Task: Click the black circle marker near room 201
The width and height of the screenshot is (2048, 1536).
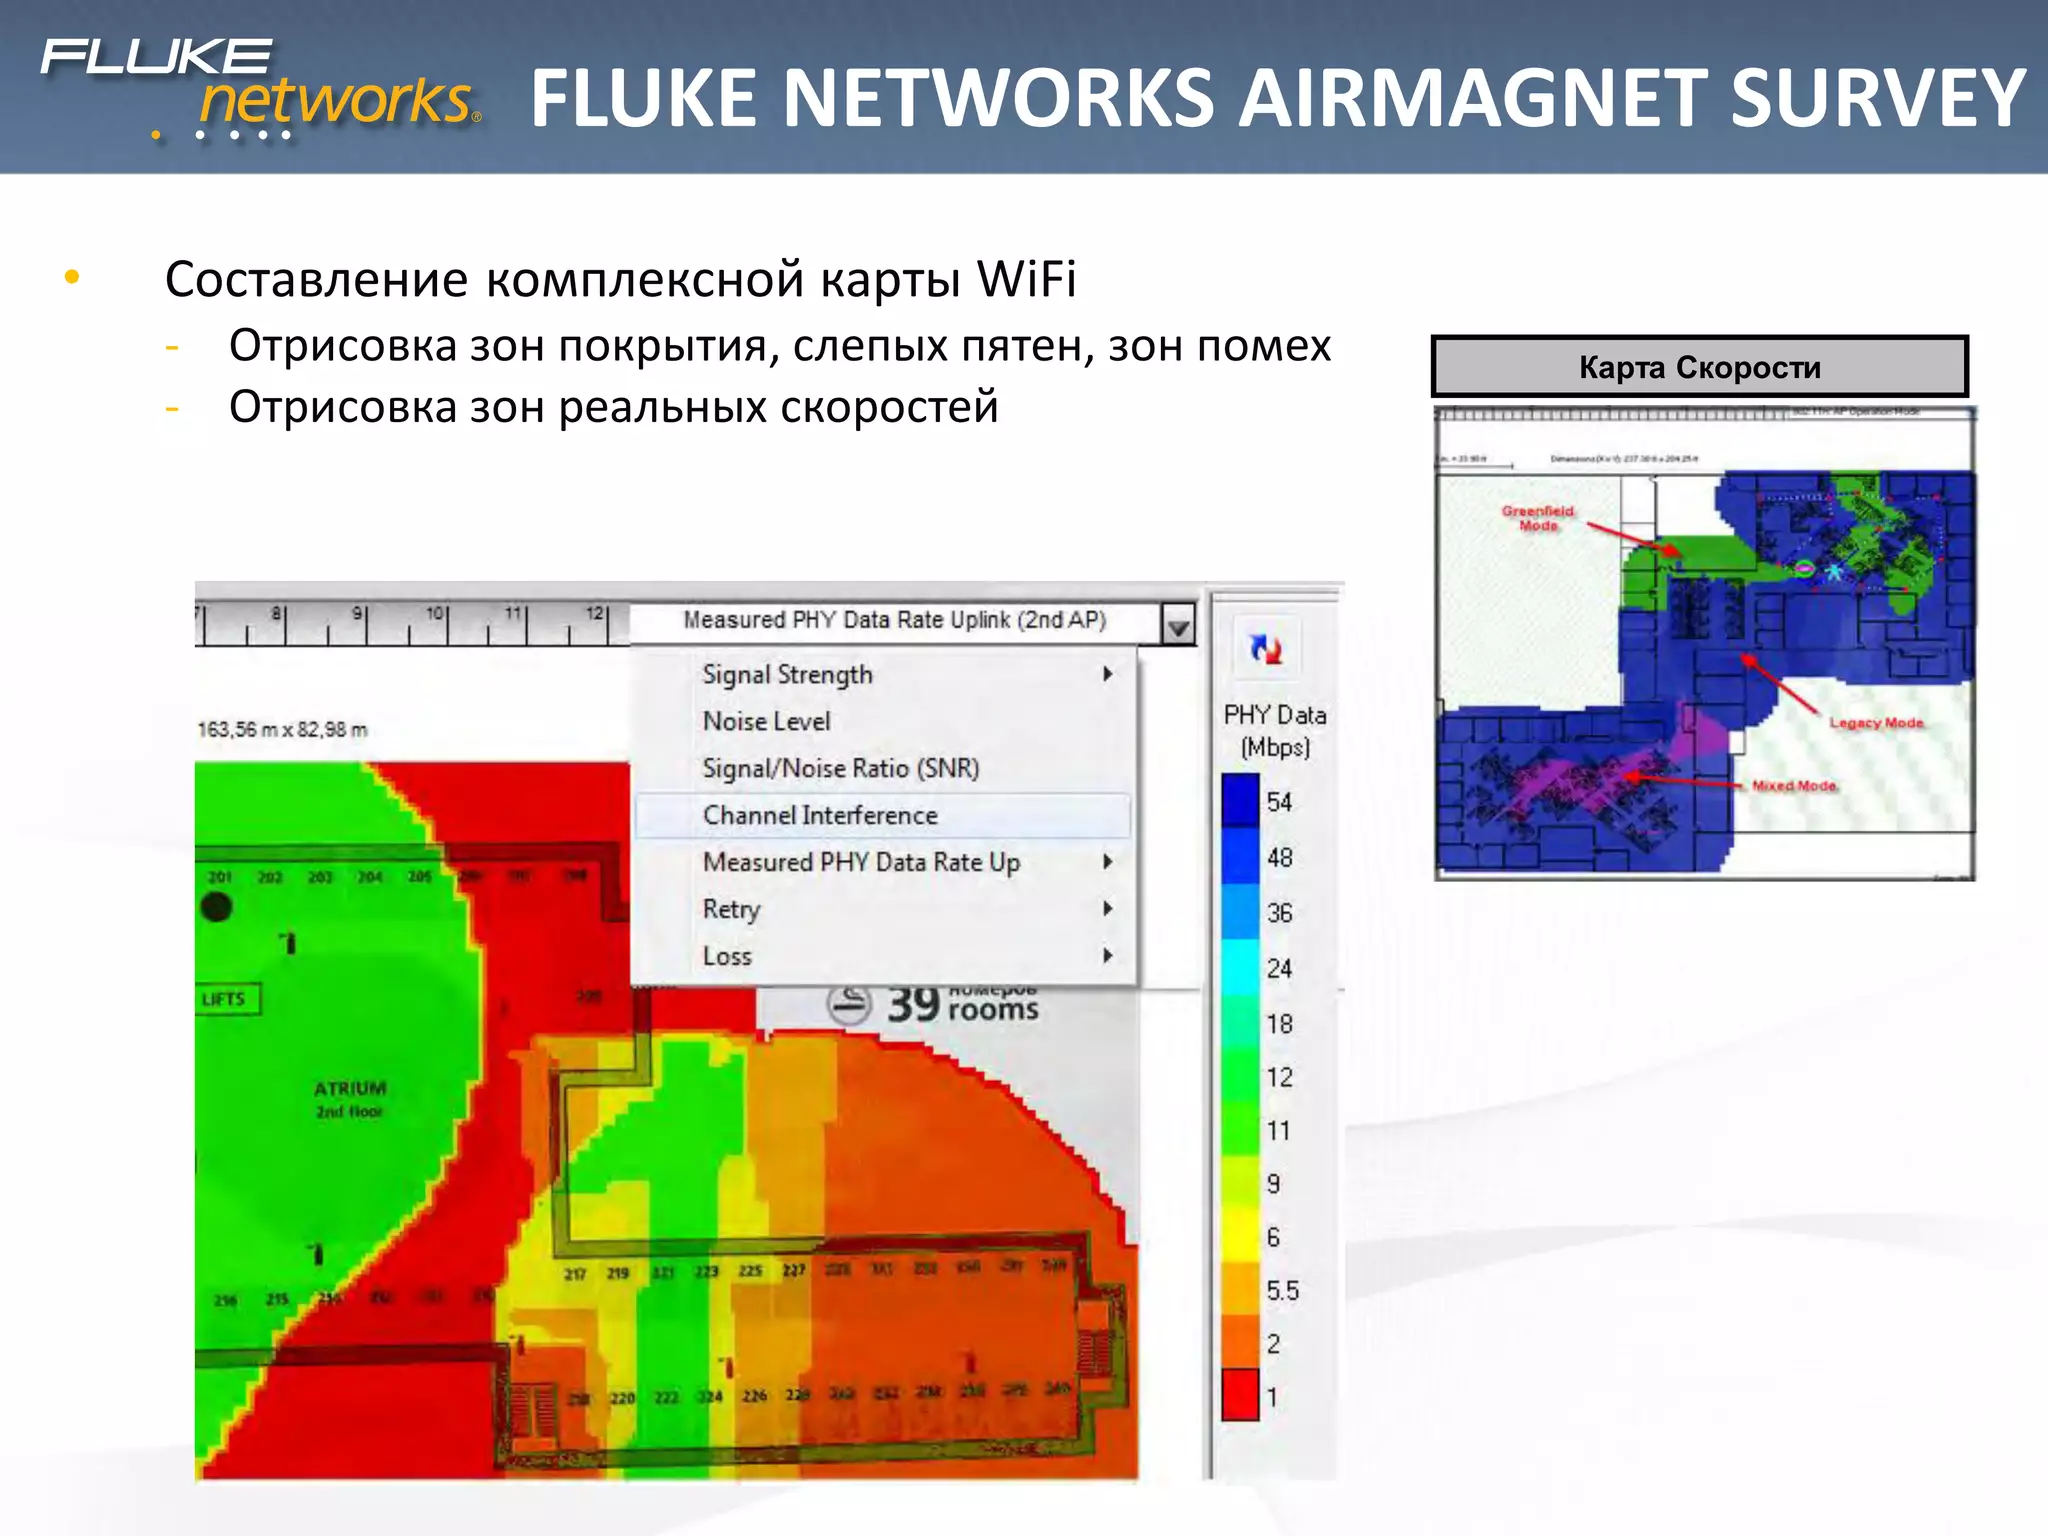Action: coord(216,907)
